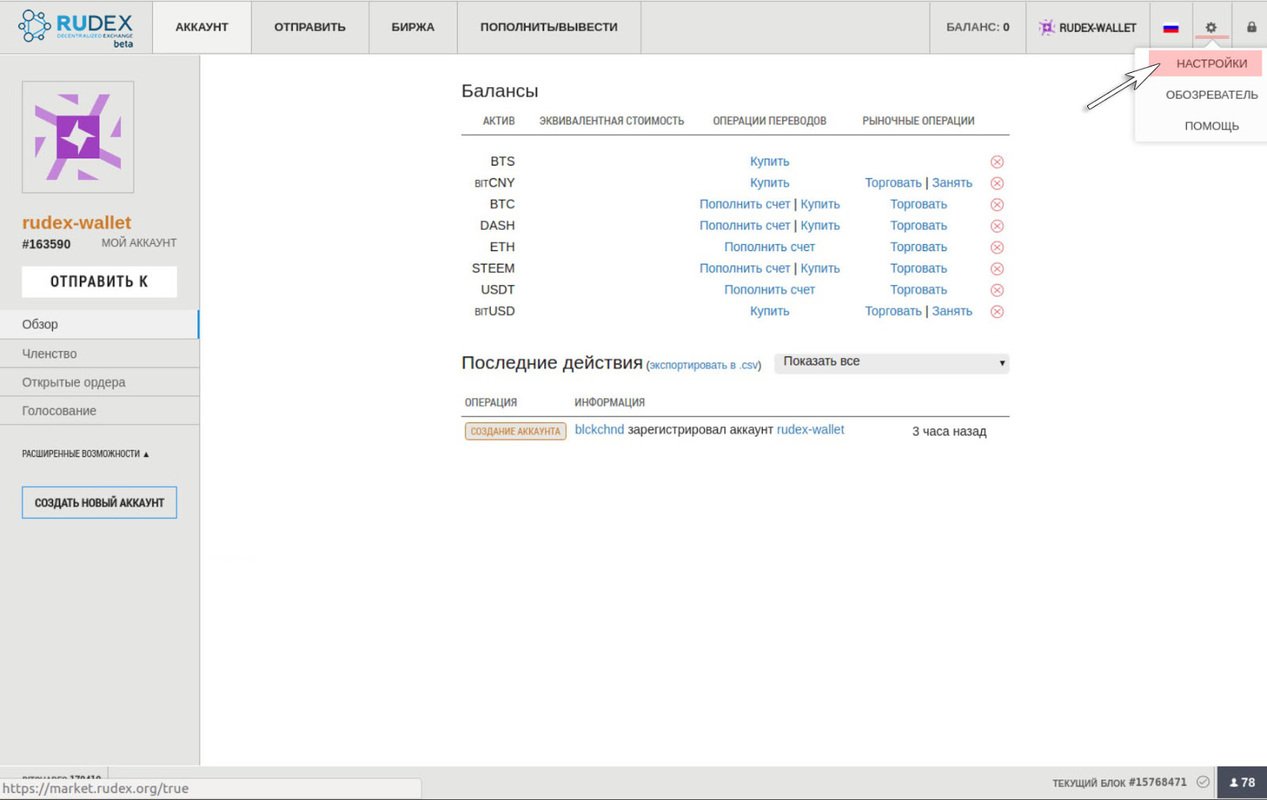
Task: Click Занять in the bitCNY row
Action: tap(952, 183)
